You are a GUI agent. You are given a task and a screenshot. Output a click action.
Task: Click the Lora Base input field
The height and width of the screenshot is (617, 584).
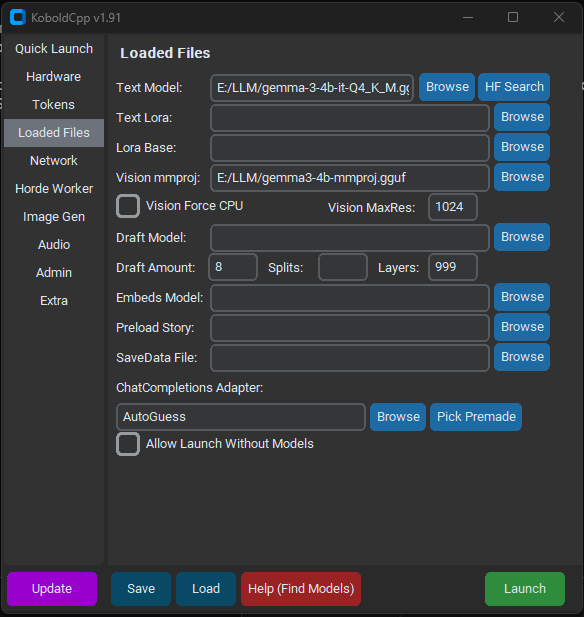350,148
